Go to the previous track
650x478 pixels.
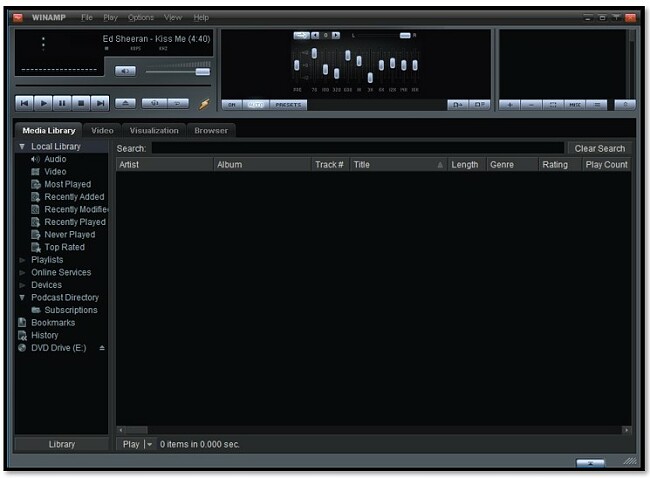pyautogui.click(x=24, y=103)
